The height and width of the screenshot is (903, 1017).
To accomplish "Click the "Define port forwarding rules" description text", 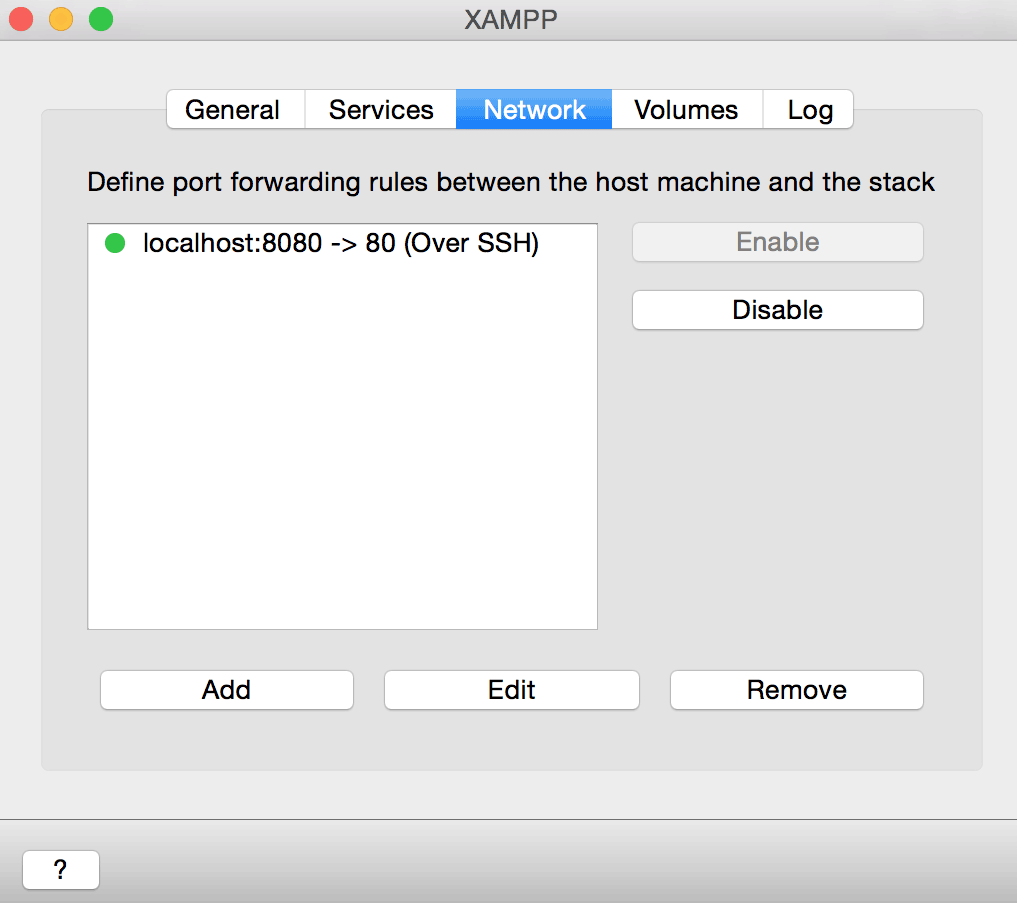I will click(510, 182).
